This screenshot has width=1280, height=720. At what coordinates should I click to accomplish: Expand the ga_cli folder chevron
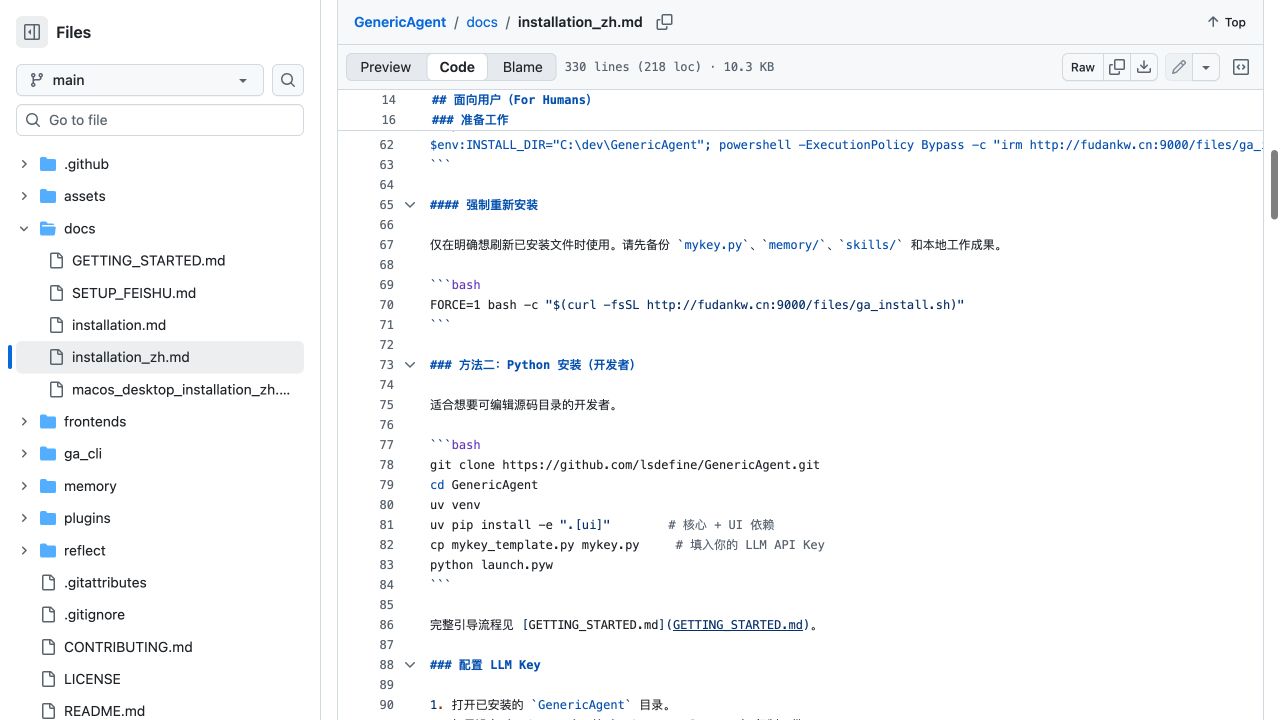point(24,453)
